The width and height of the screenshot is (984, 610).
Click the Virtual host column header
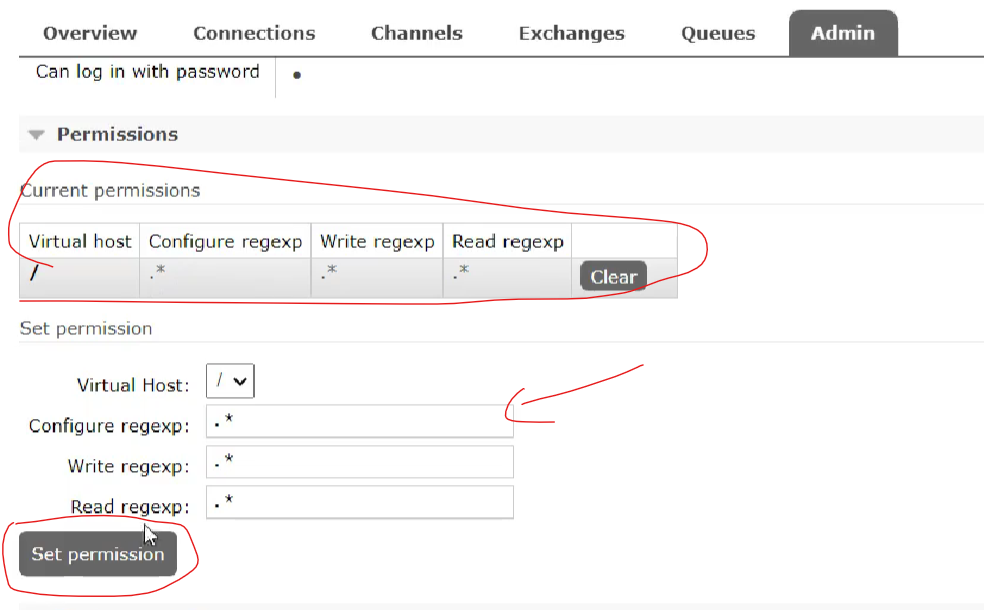coord(80,241)
